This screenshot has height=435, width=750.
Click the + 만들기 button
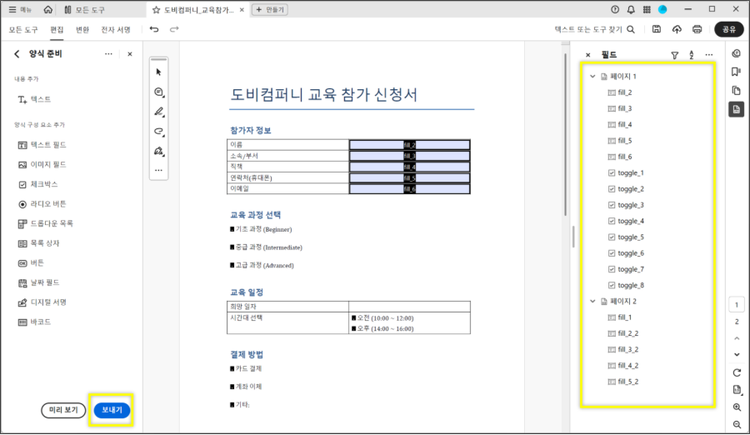[270, 10]
